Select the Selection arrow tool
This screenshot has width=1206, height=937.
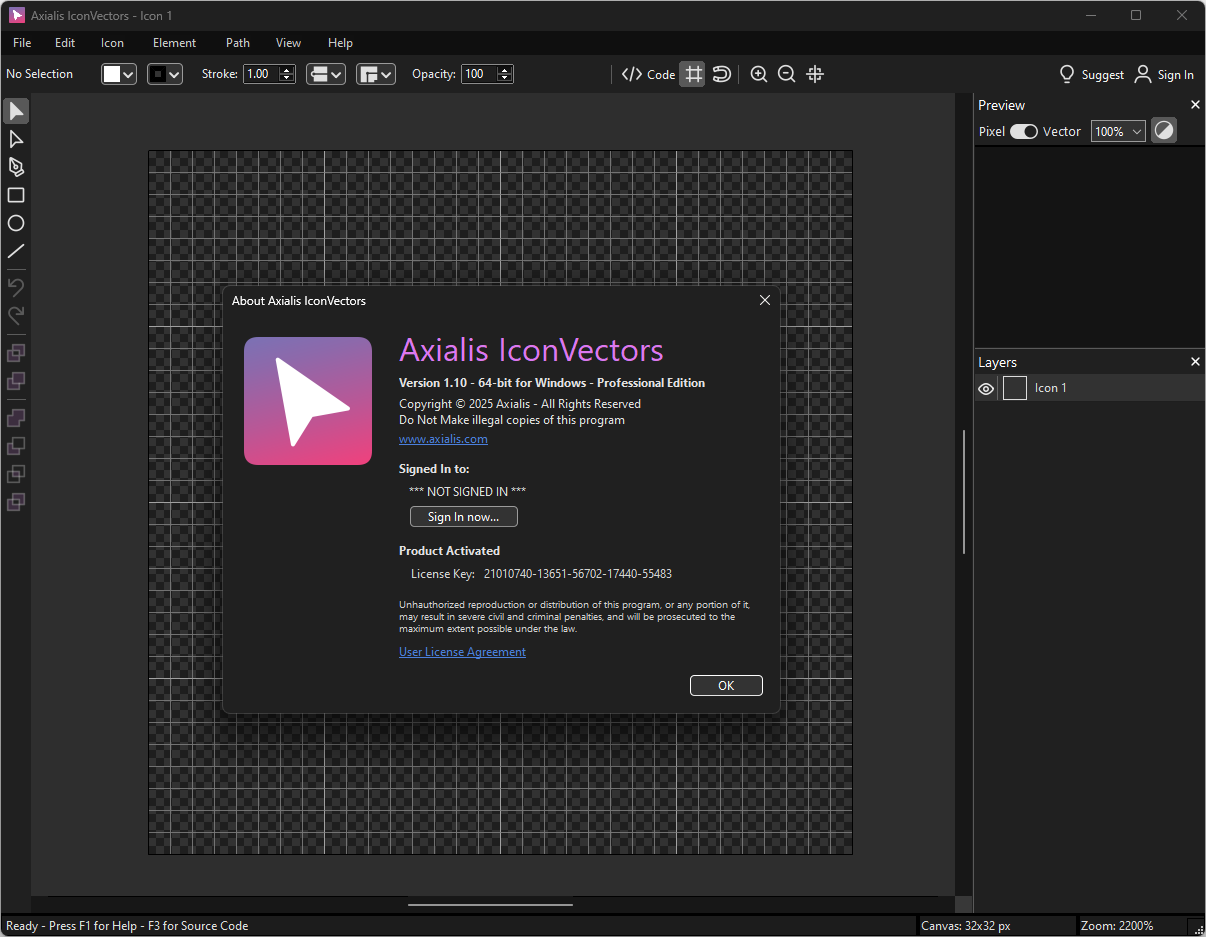click(16, 111)
